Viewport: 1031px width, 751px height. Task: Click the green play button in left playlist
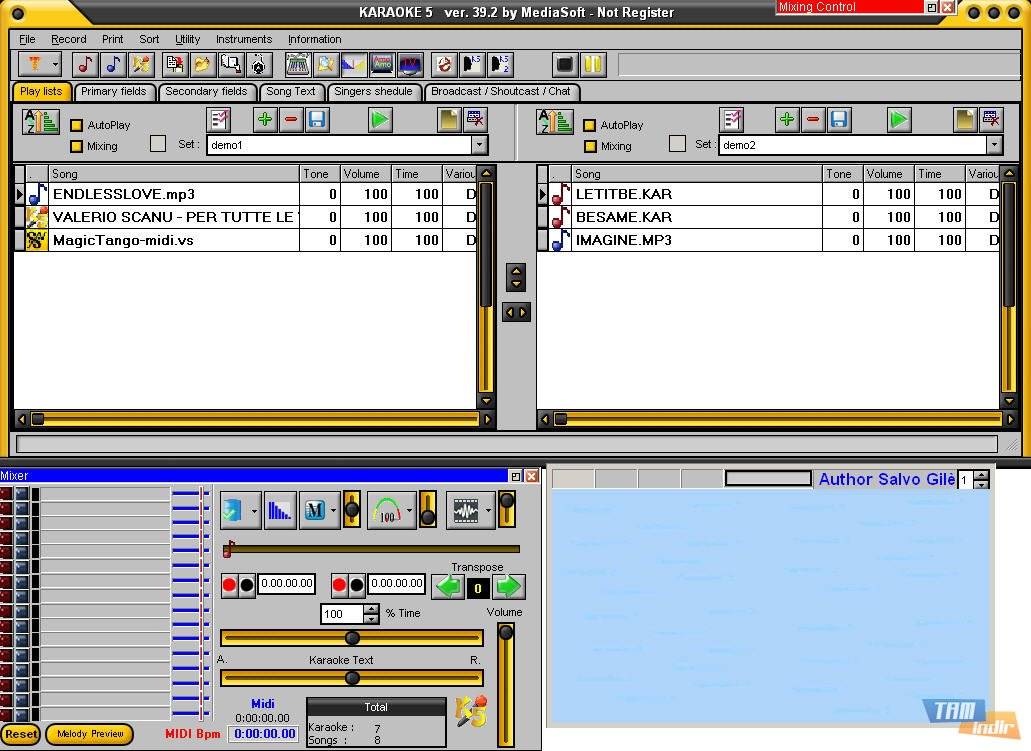point(379,120)
